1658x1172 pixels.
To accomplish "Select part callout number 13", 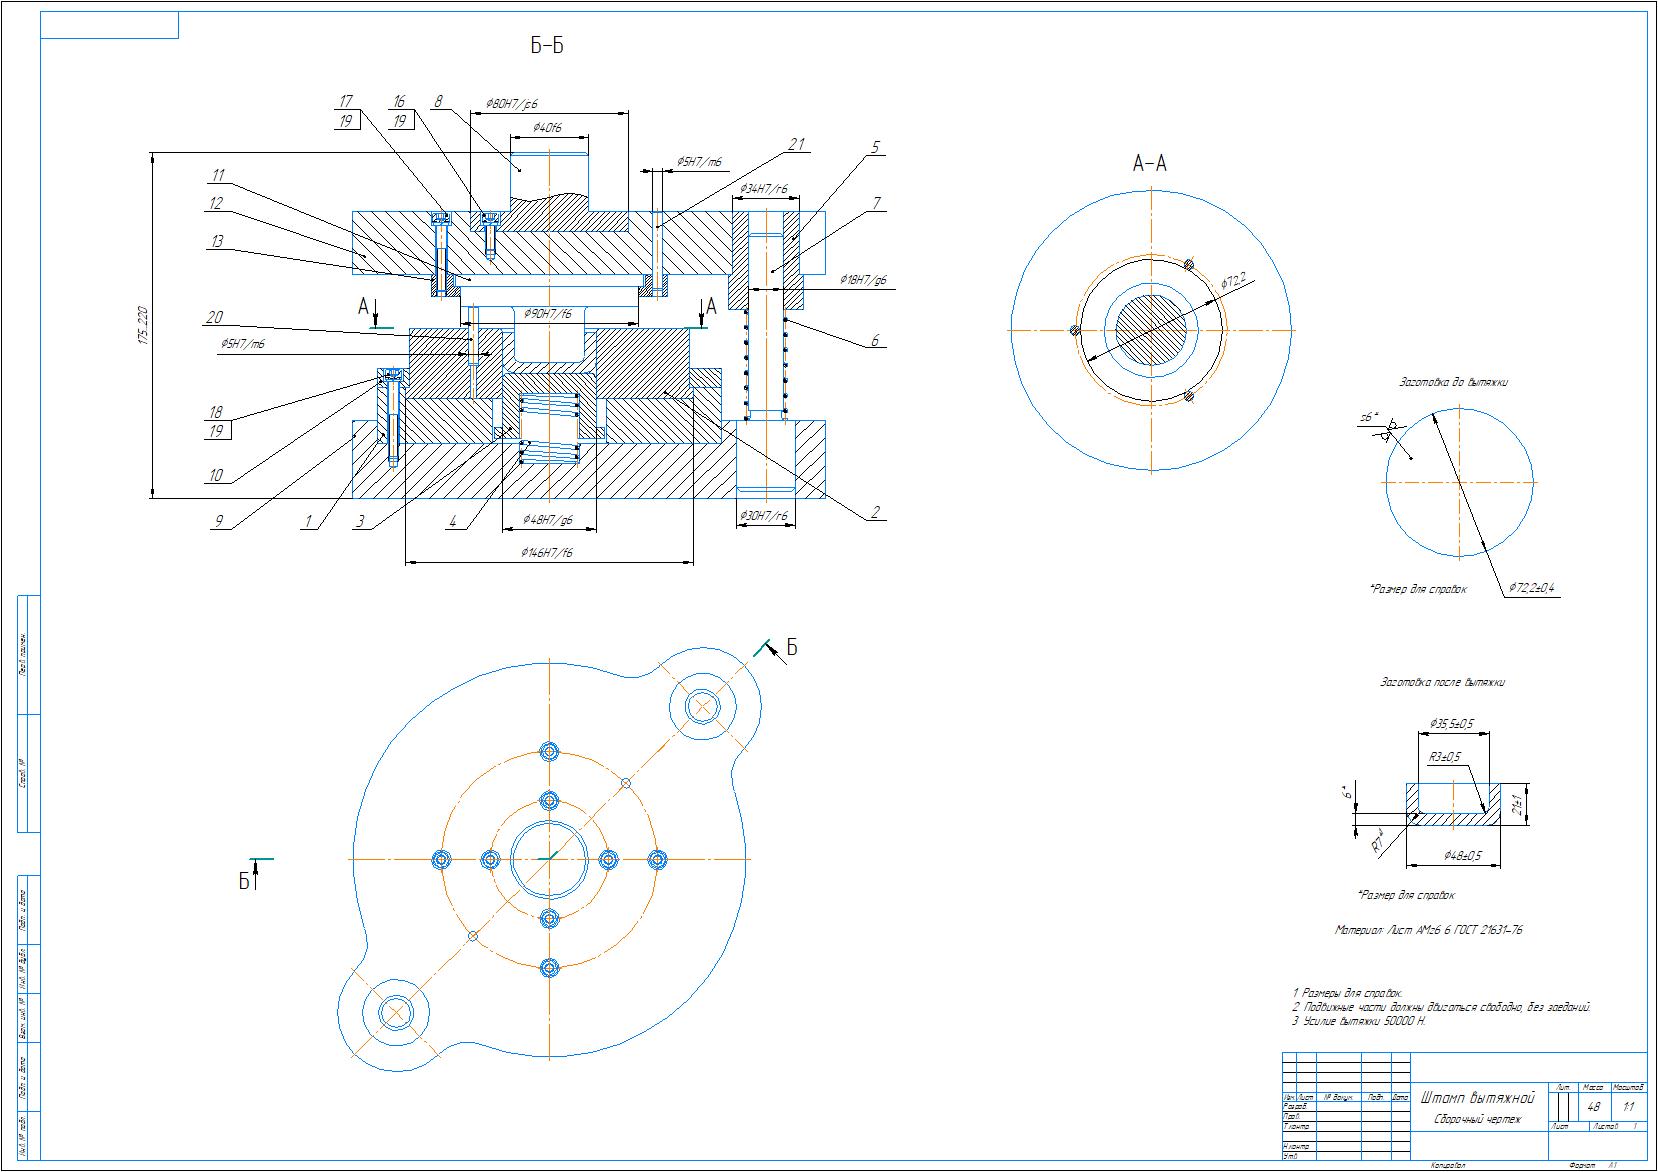I will tap(216, 241).
